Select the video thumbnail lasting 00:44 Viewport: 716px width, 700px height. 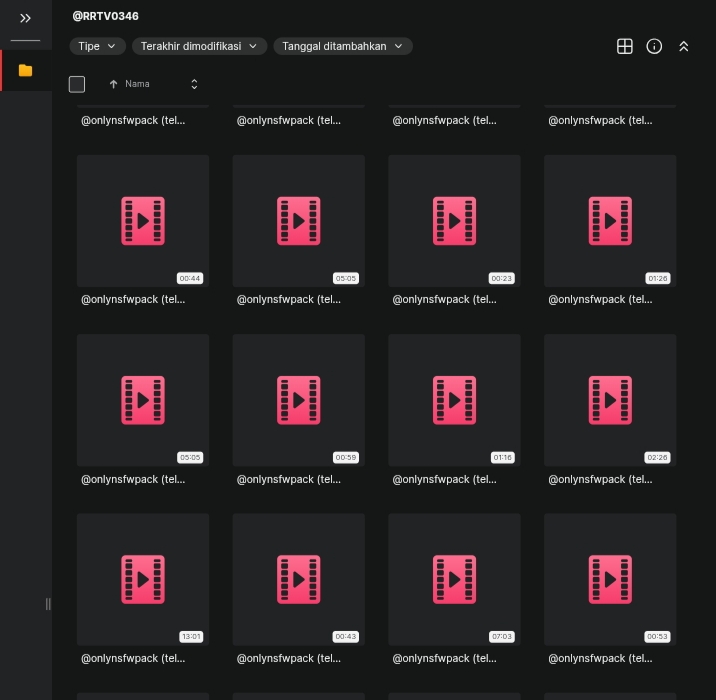click(x=143, y=221)
